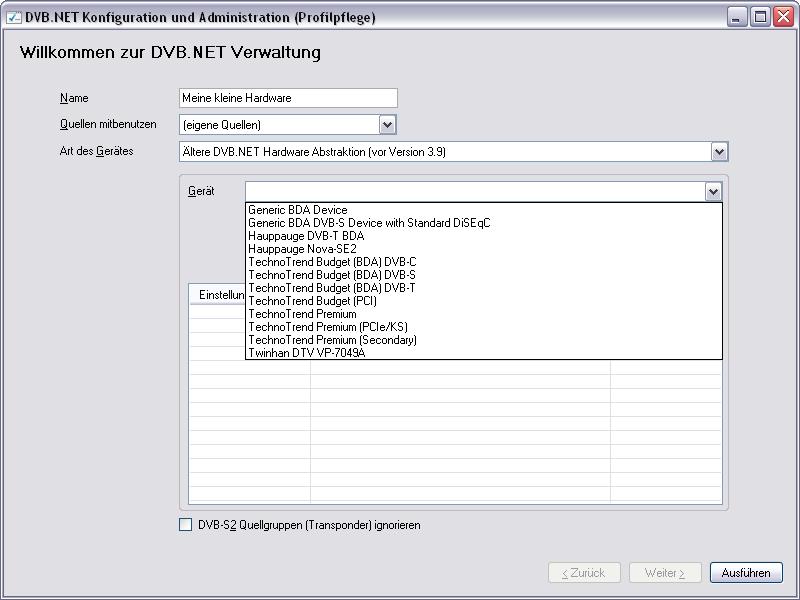The width and height of the screenshot is (800, 600).
Task: Open the Quellen mitbenutzen dropdown
Action: [x=388, y=125]
